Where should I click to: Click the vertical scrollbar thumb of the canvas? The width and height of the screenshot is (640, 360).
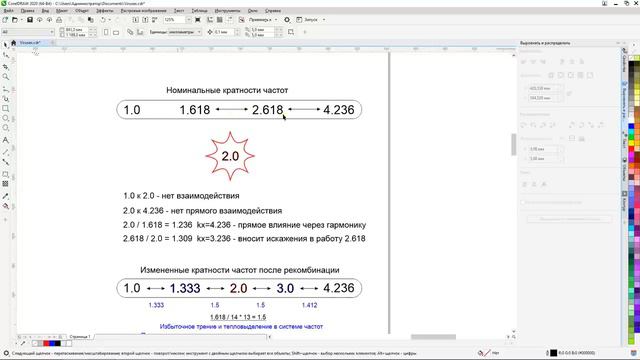(513, 144)
